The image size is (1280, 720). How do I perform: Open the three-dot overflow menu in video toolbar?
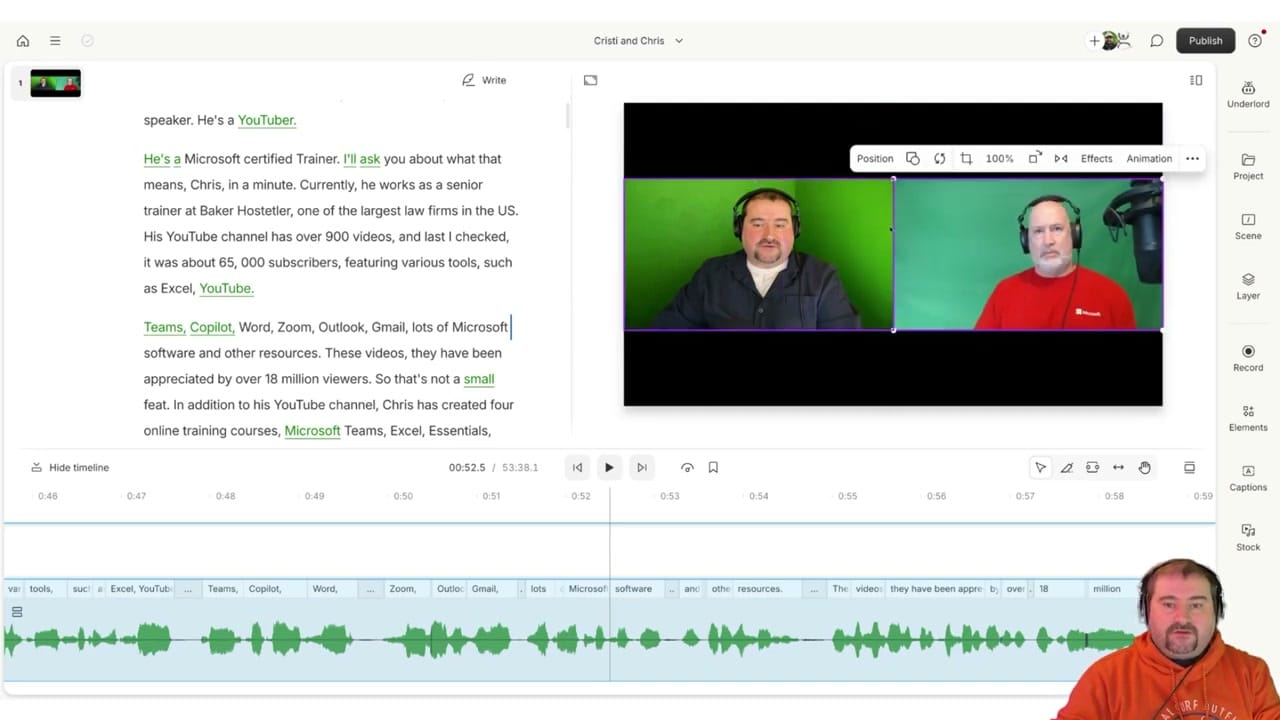click(1192, 158)
